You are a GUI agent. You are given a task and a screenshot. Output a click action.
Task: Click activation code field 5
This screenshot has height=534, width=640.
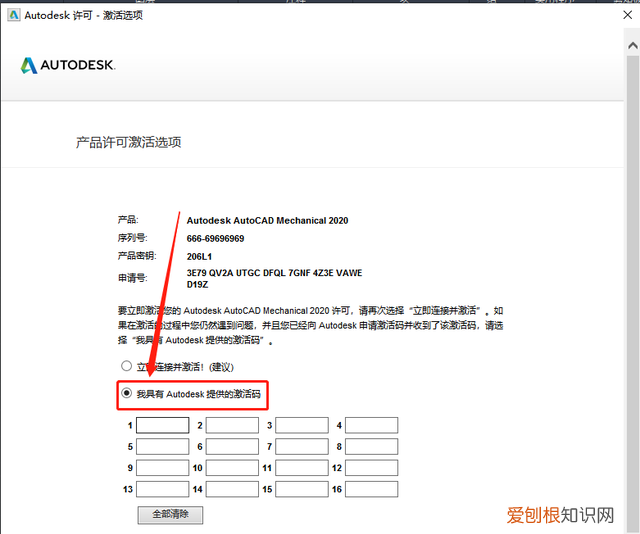click(x=162, y=446)
